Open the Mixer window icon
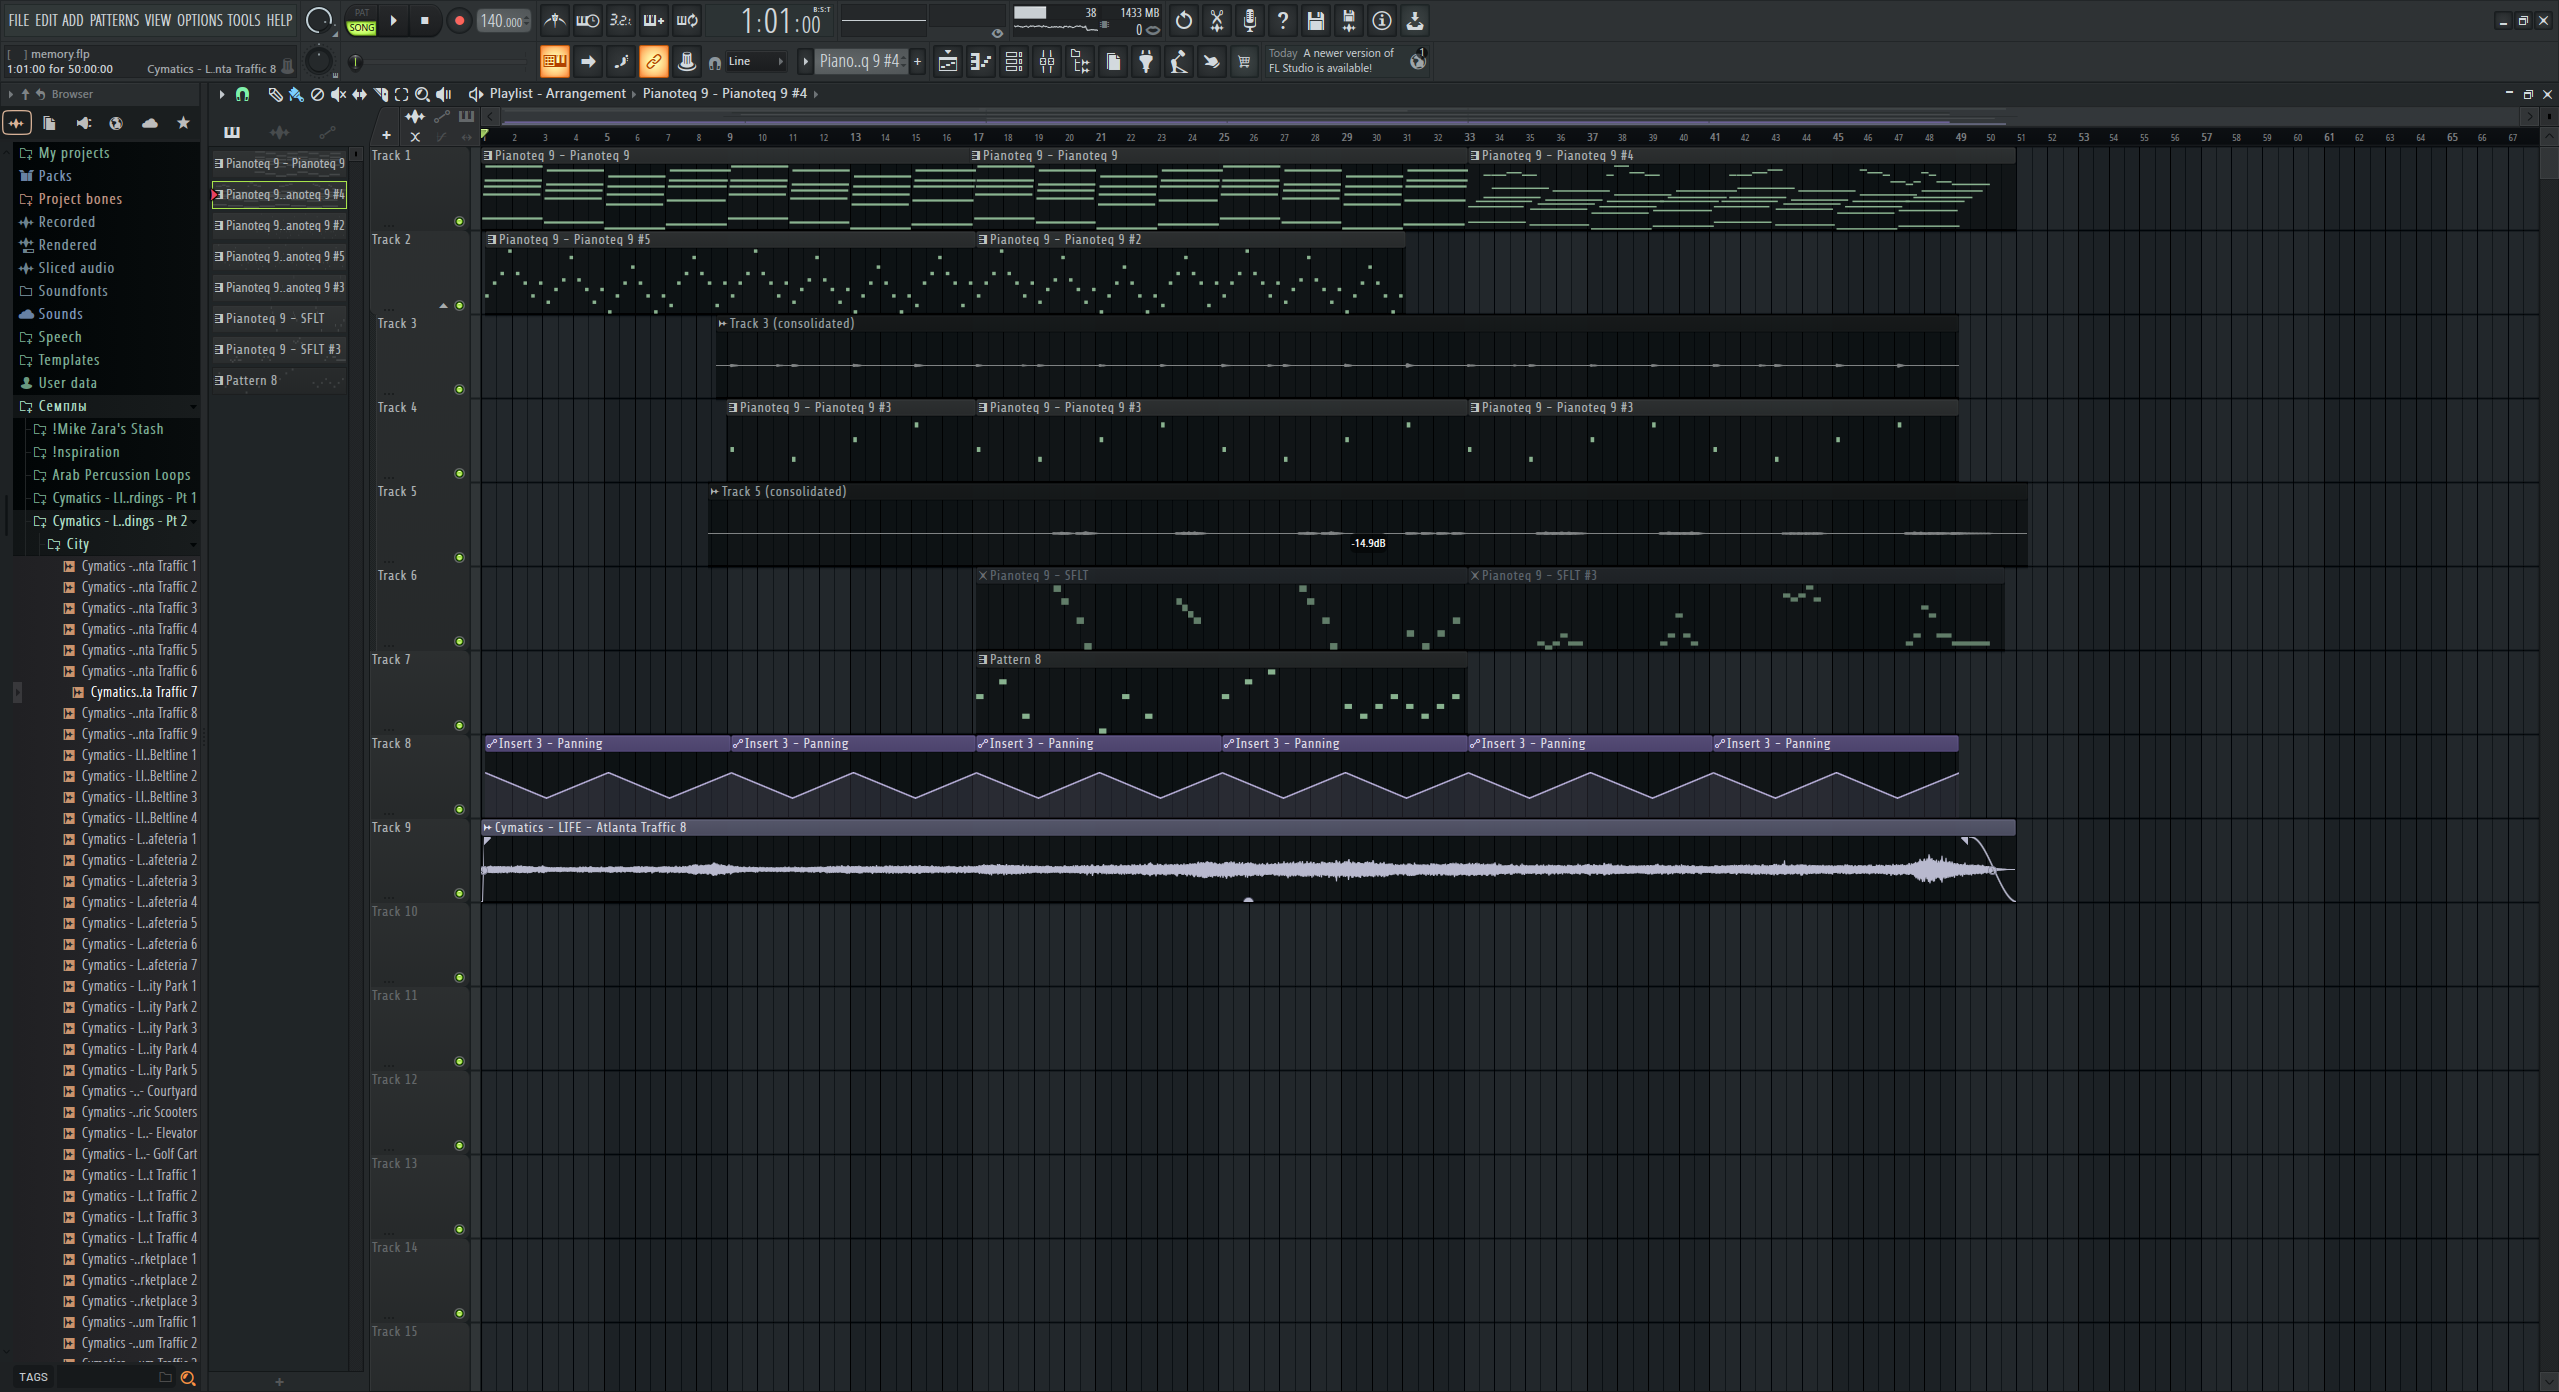This screenshot has width=2559, height=1392. point(1047,62)
